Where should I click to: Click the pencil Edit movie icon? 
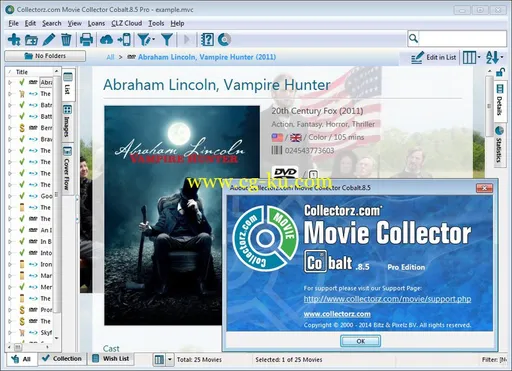pos(49,40)
